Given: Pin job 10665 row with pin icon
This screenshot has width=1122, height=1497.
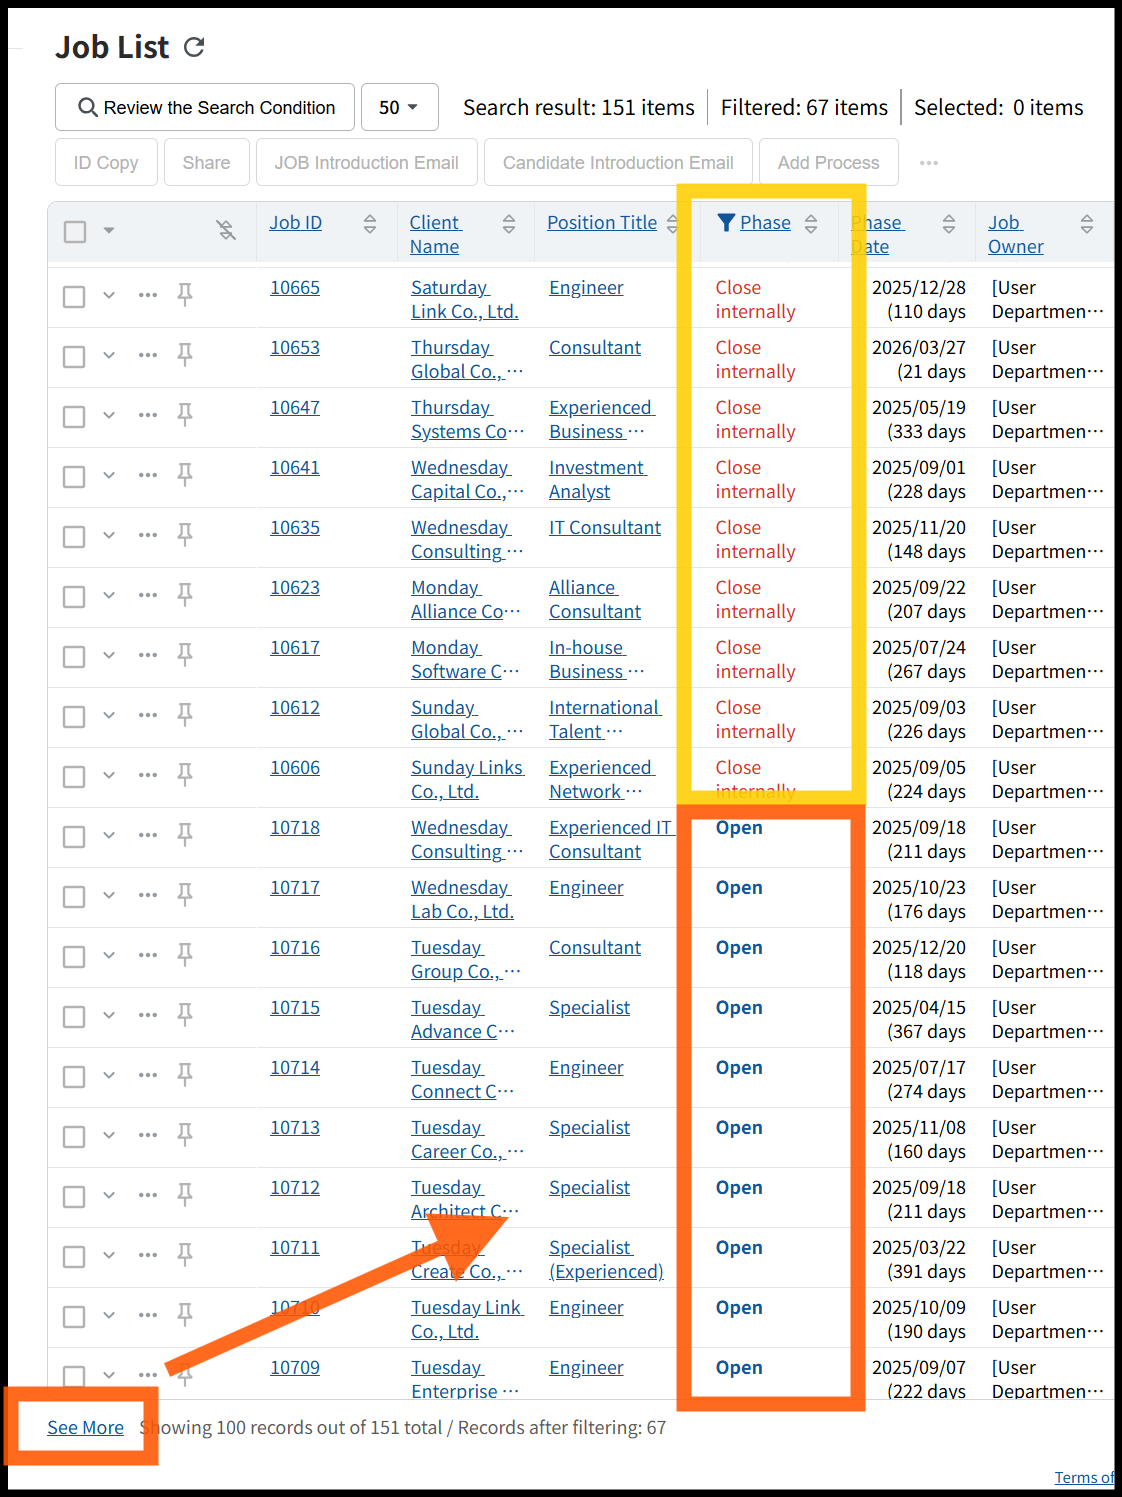Looking at the screenshot, I should point(185,294).
